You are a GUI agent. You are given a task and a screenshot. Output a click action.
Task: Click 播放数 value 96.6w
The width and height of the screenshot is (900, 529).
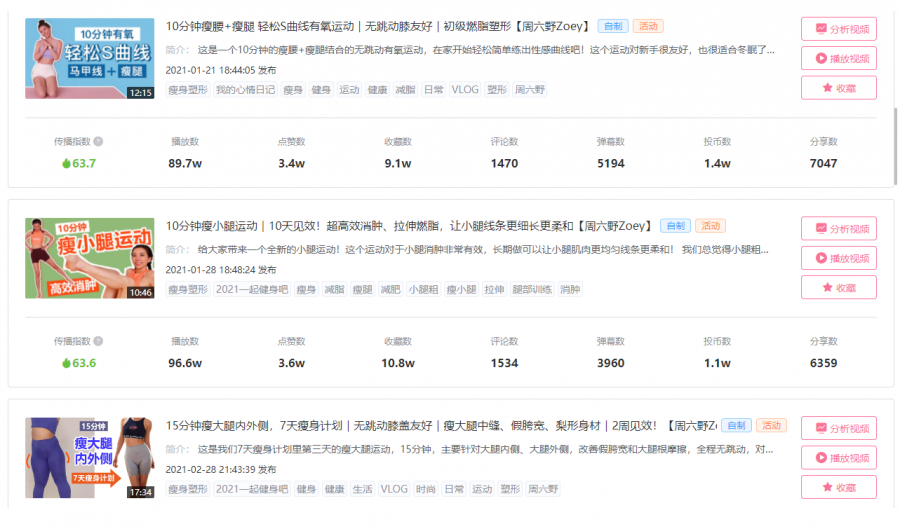point(185,363)
